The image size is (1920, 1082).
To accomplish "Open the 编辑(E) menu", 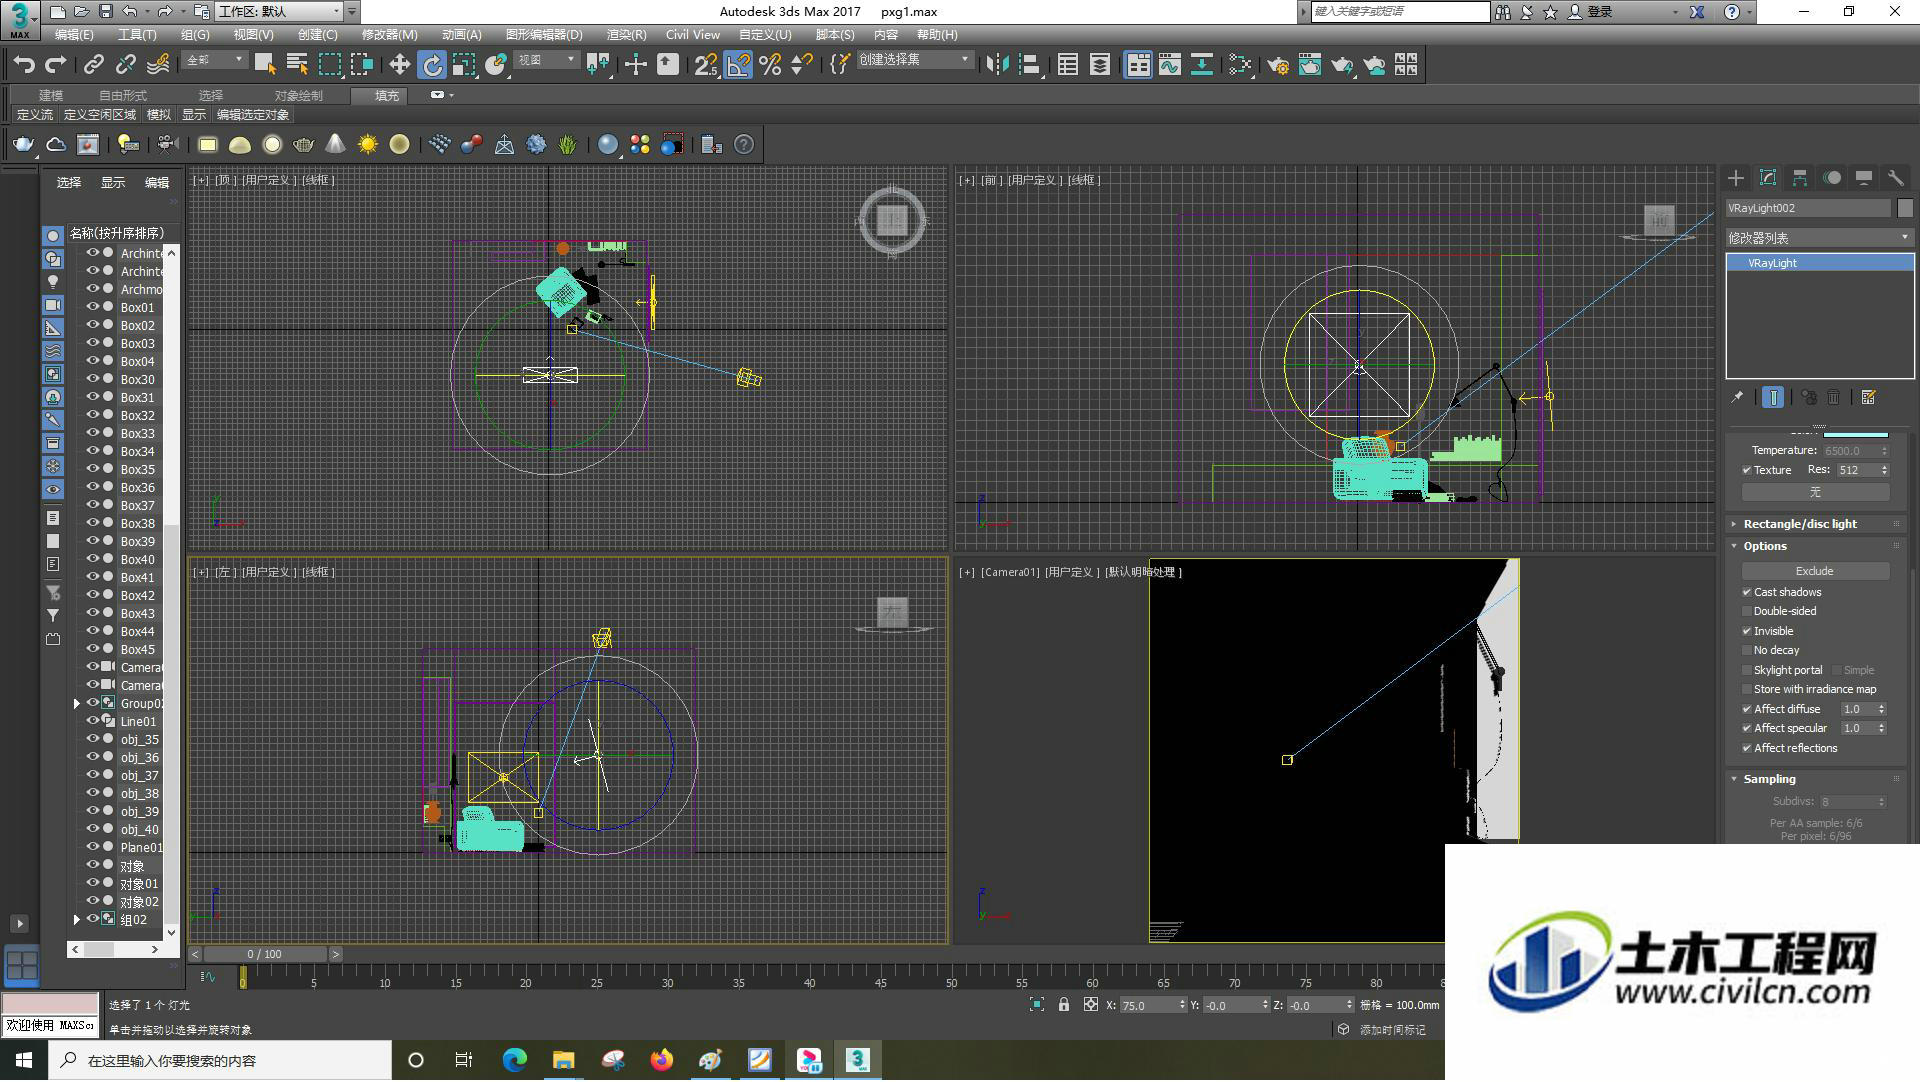I will (73, 35).
